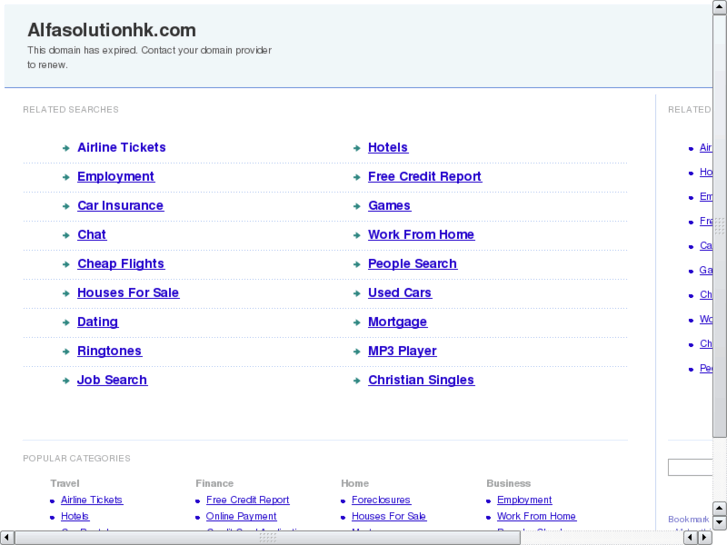The width and height of the screenshot is (727, 545).
Task: Select the Mortgage link
Action: coord(397,322)
